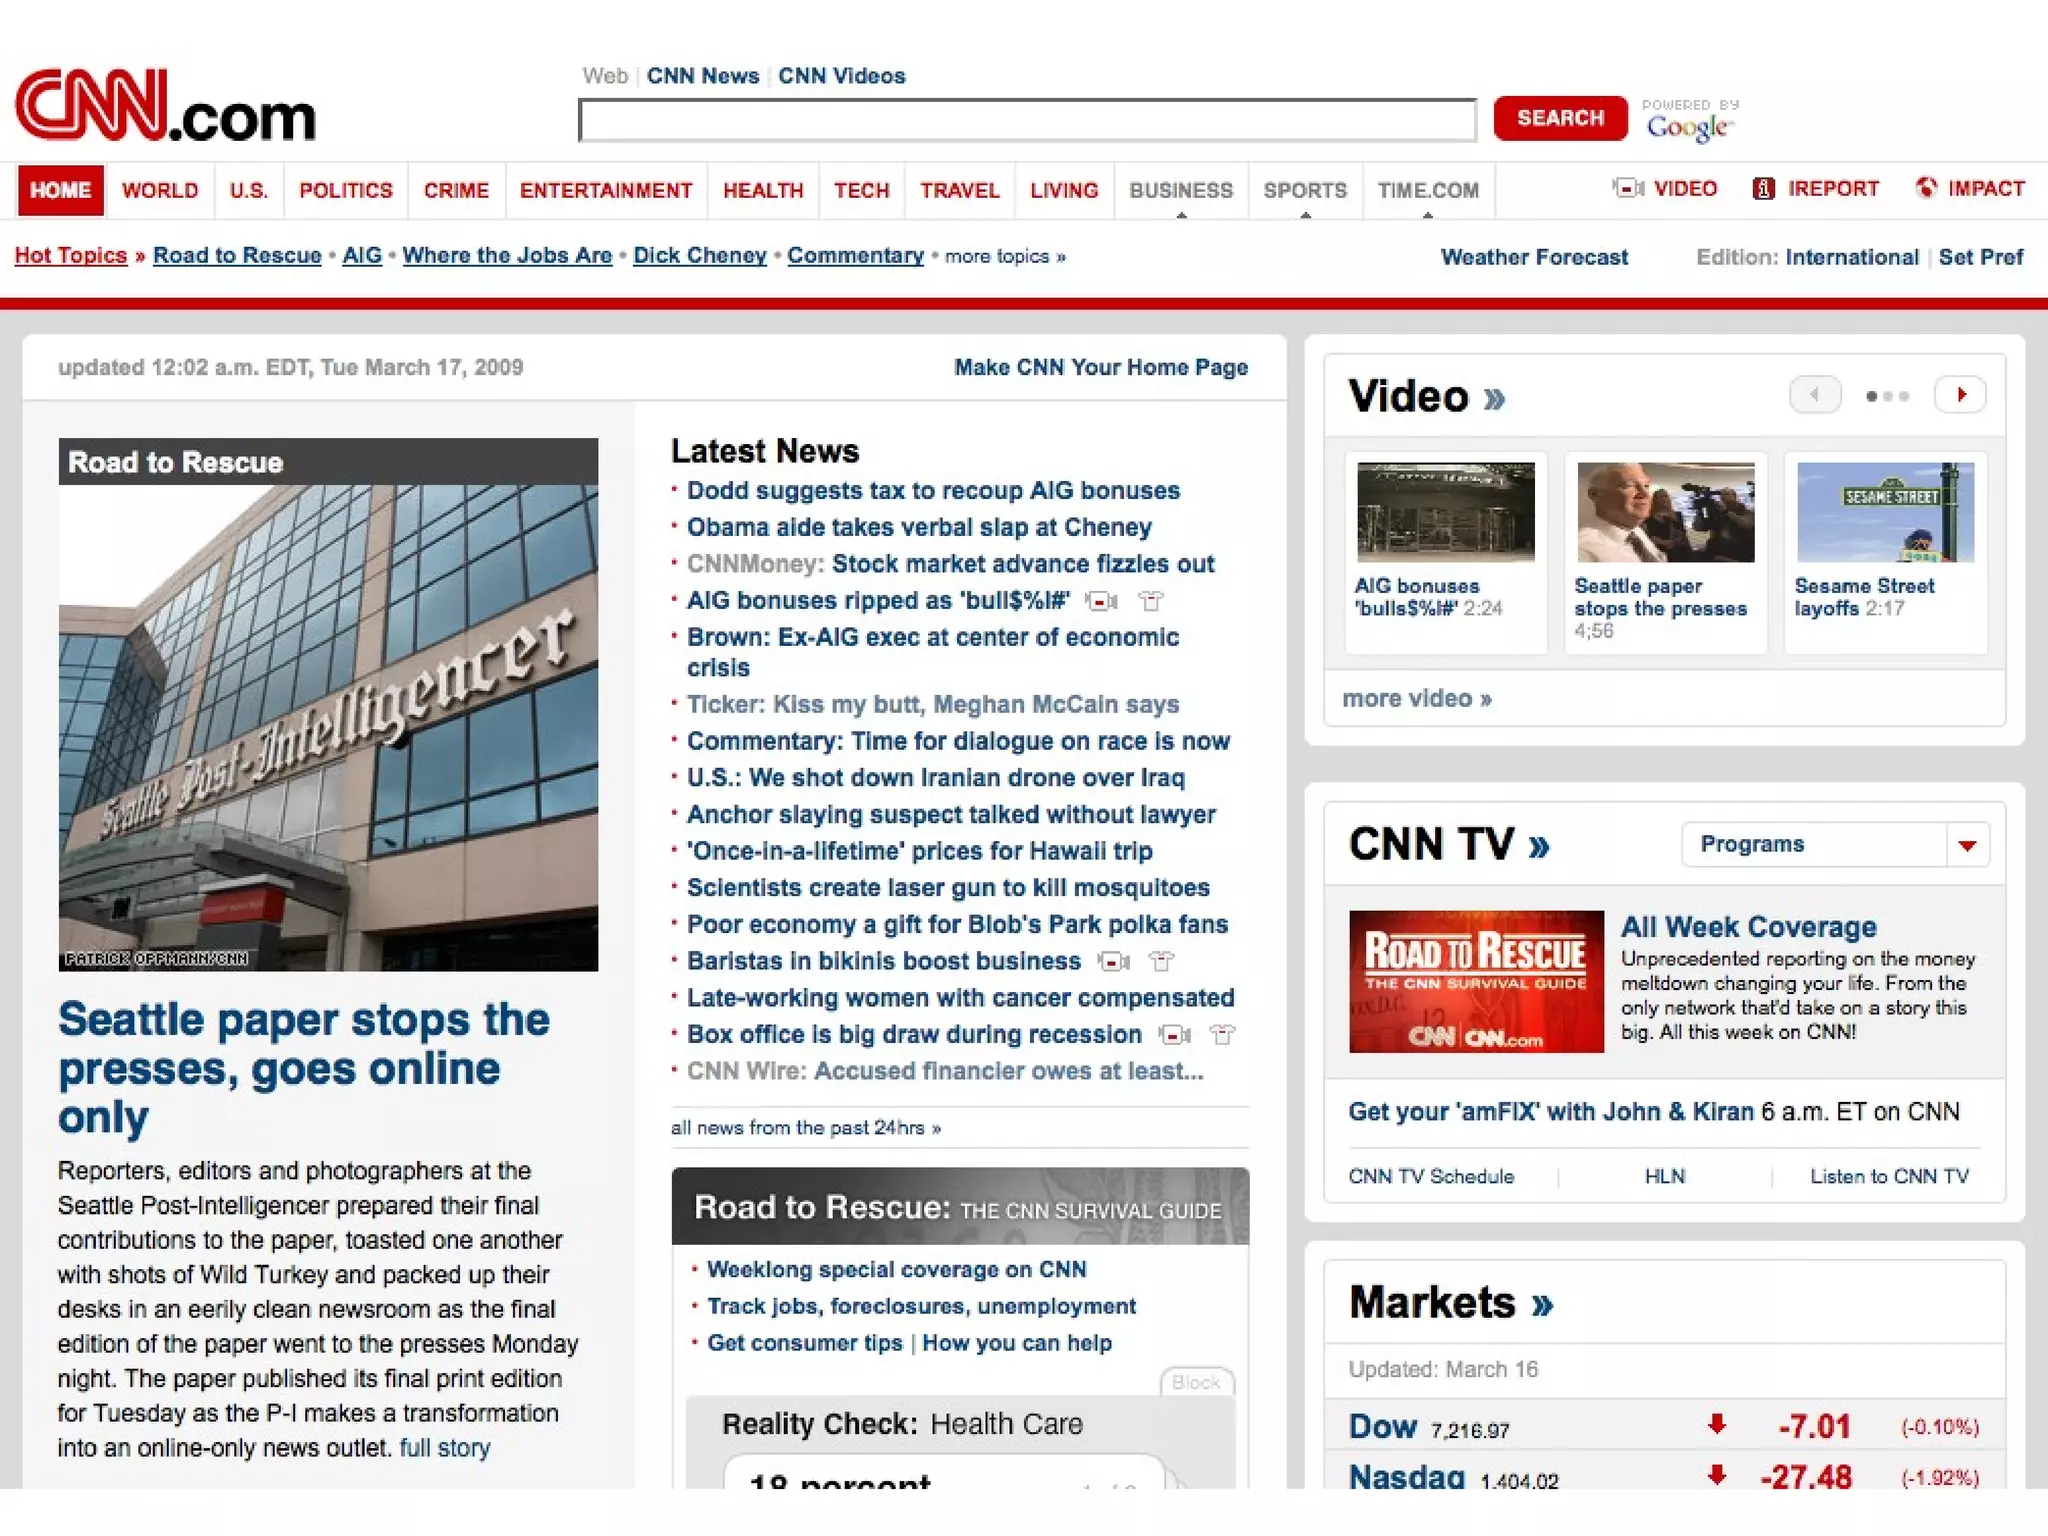Image resolution: width=2048 pixels, height=1536 pixels.
Task: Open Sesame Street layoffs video thumbnail
Action: (x=1885, y=512)
